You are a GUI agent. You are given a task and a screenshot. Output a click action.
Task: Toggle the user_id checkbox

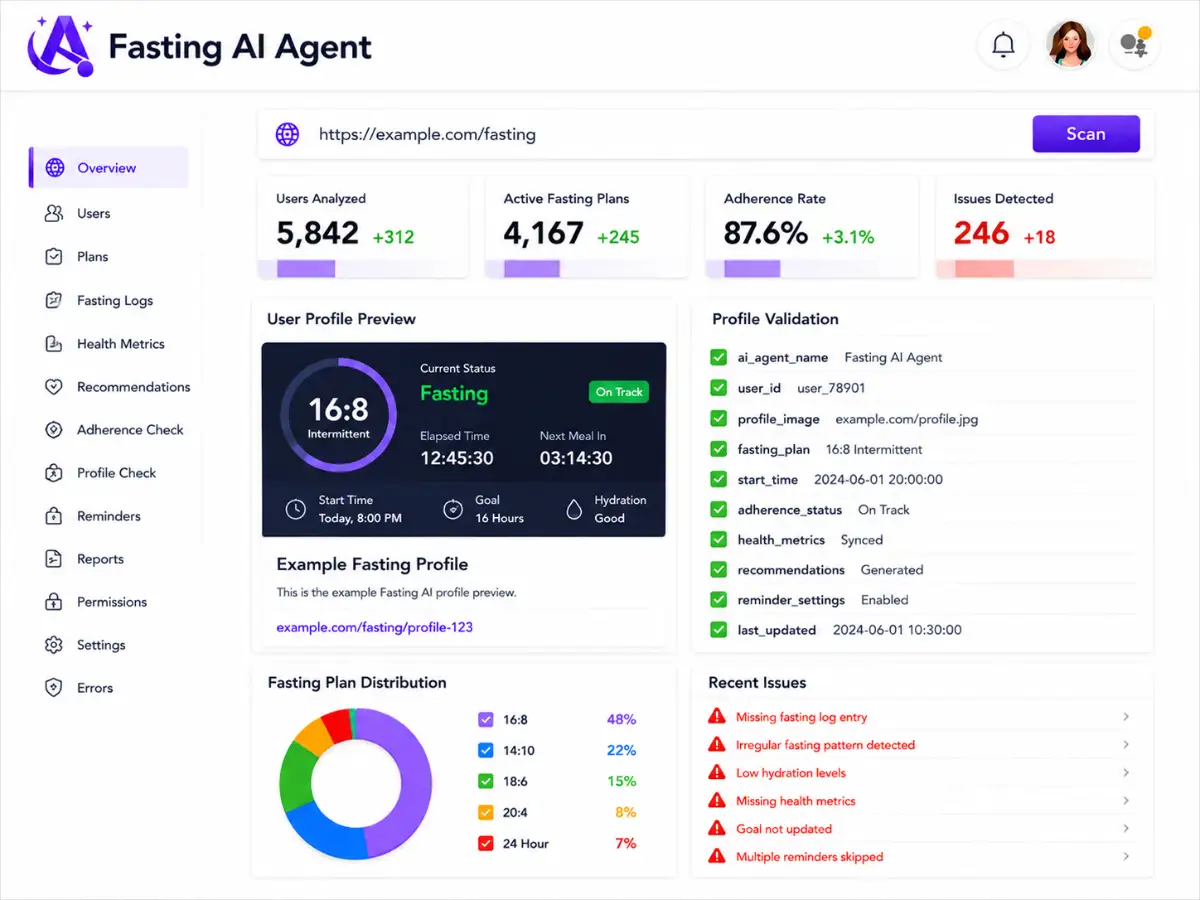coord(718,388)
